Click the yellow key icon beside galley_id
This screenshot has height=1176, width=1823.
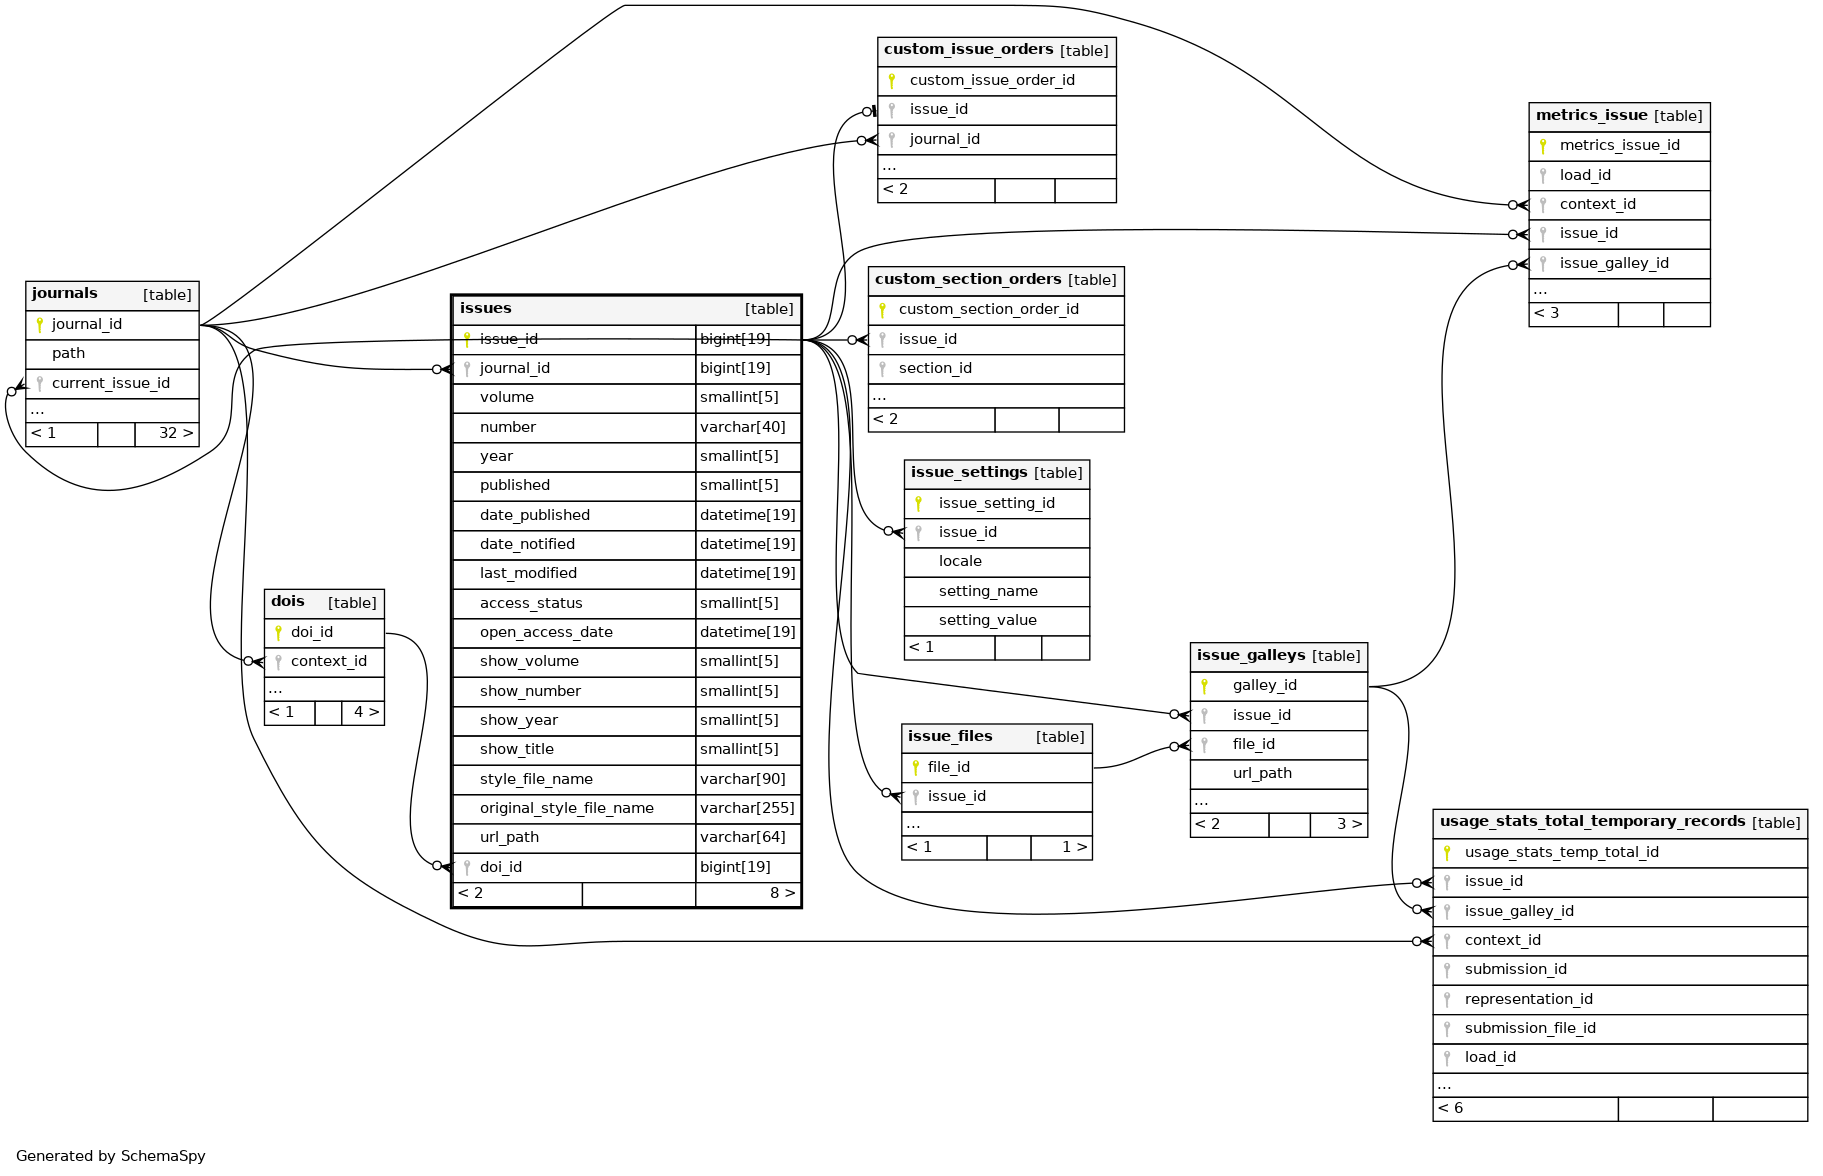click(x=1205, y=686)
